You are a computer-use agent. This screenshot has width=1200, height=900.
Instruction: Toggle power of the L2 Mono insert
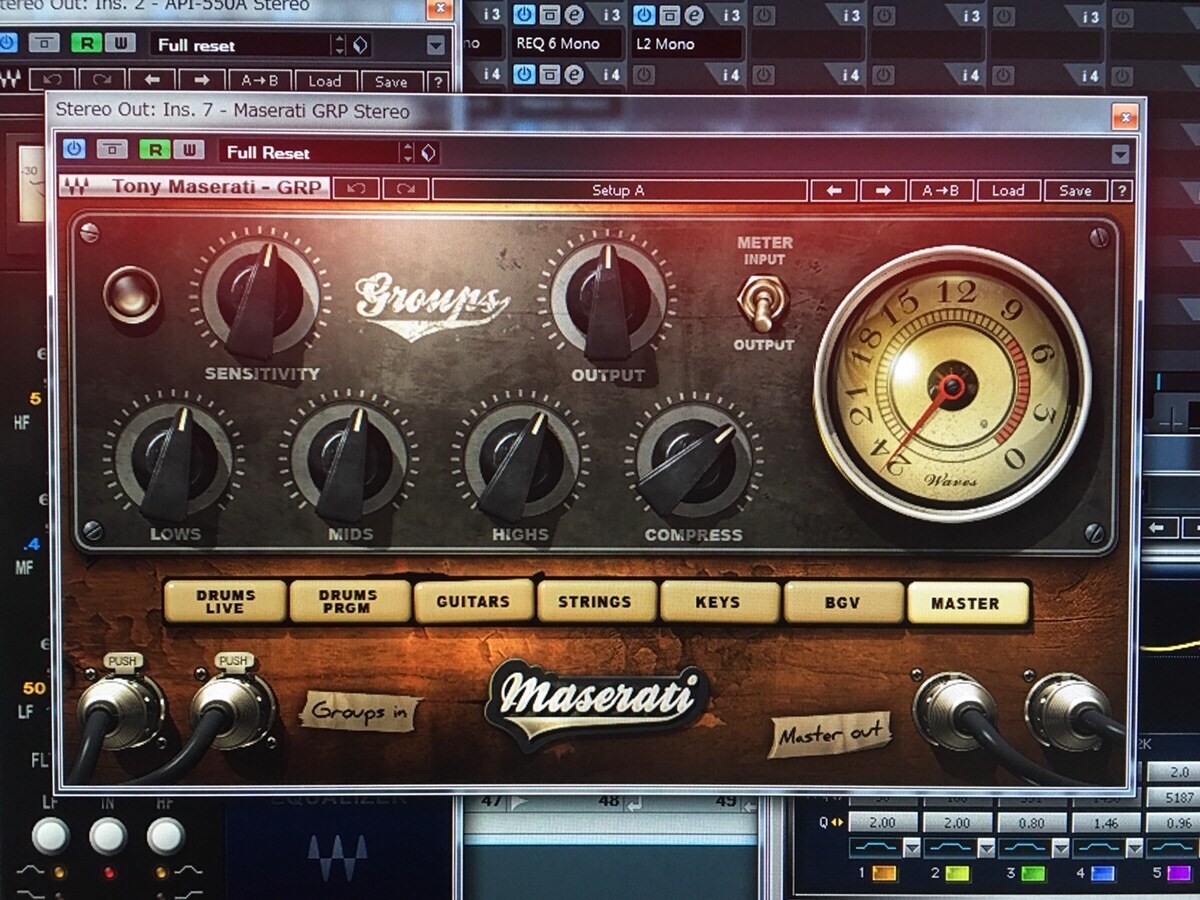[644, 15]
